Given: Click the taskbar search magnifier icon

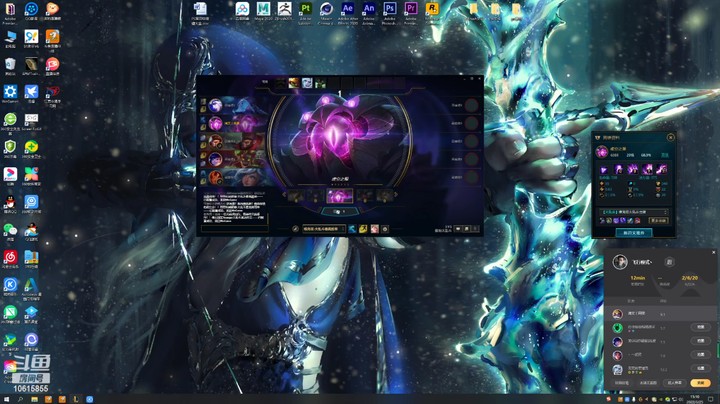Looking at the screenshot, I should (20, 399).
